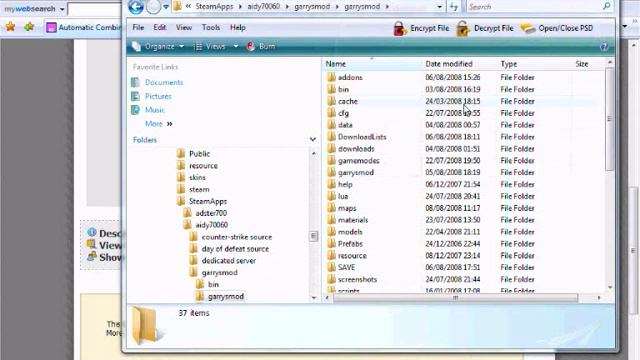Click the address bar refresh button

point(454,7)
